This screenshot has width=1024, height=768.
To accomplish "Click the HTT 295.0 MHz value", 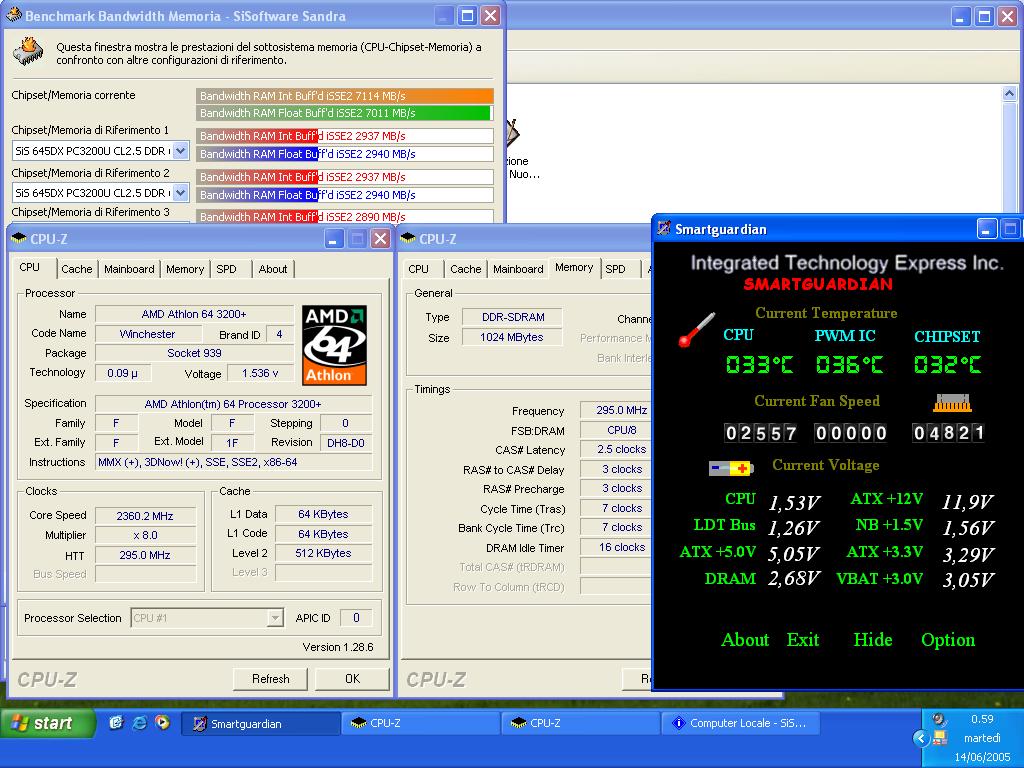I will [x=145, y=555].
